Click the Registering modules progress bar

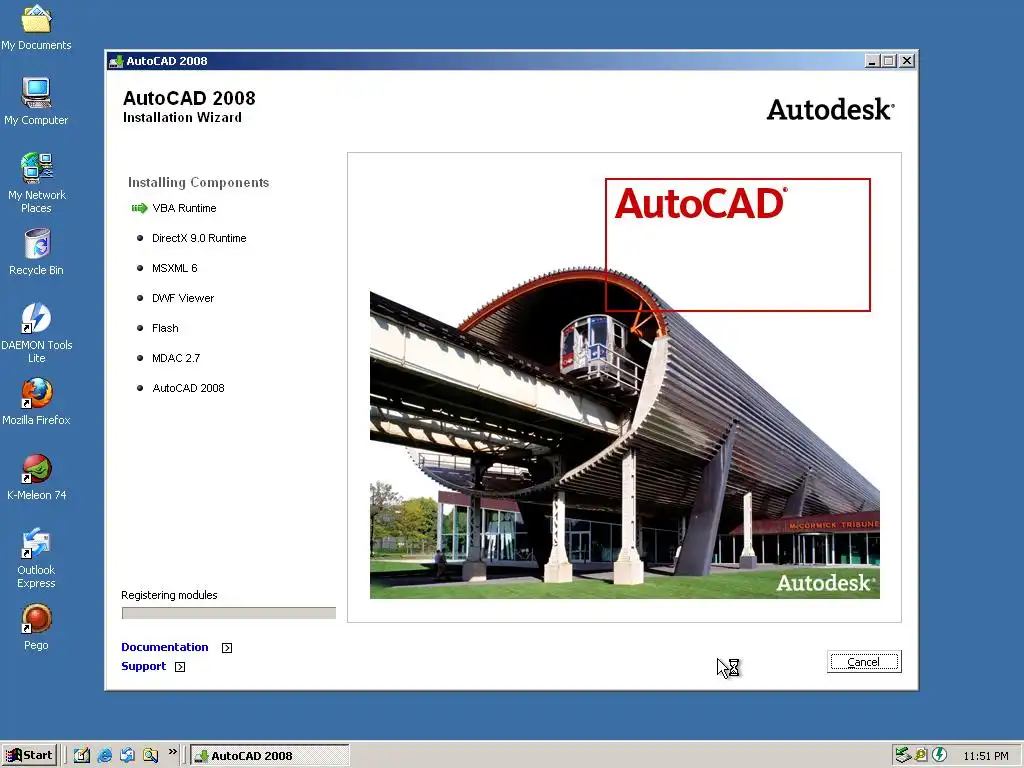(229, 613)
